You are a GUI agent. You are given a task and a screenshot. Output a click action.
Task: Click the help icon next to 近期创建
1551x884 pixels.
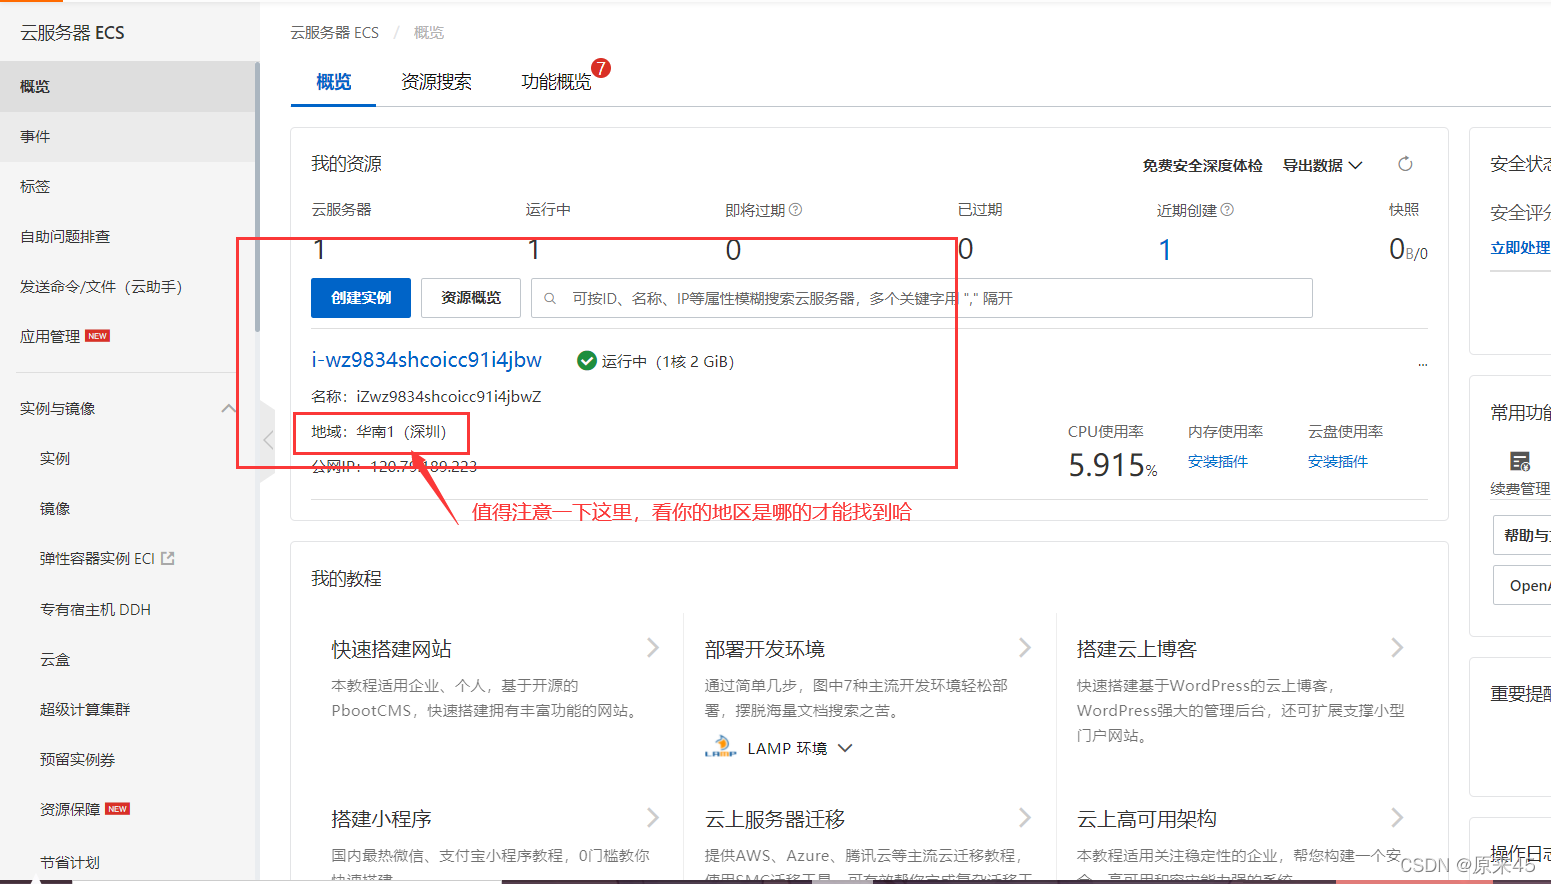pos(1228,210)
